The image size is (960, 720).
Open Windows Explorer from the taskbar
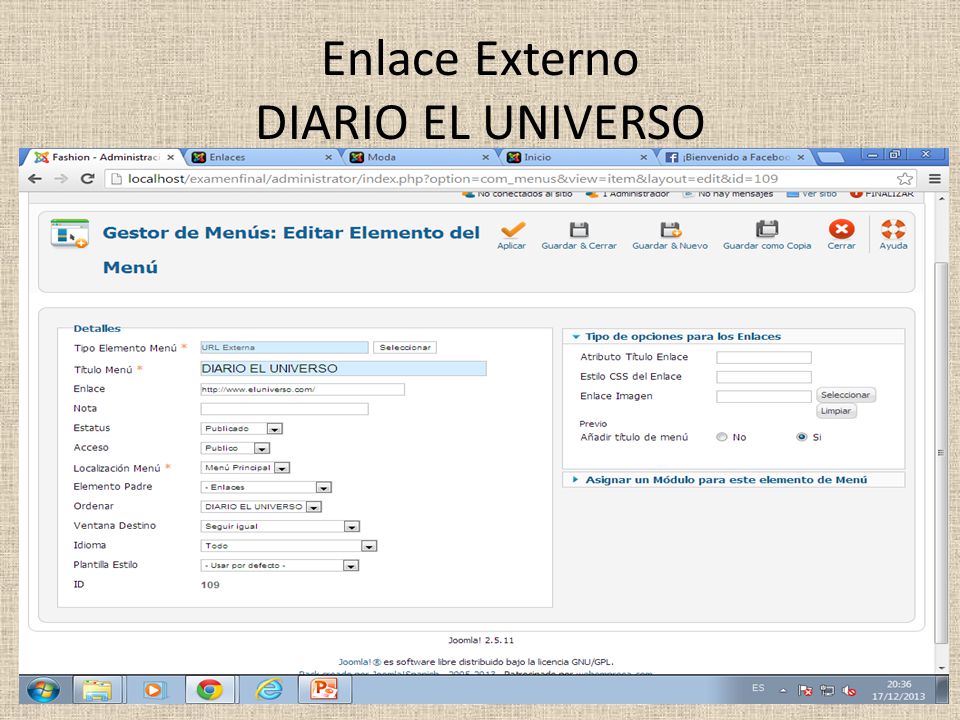click(97, 690)
